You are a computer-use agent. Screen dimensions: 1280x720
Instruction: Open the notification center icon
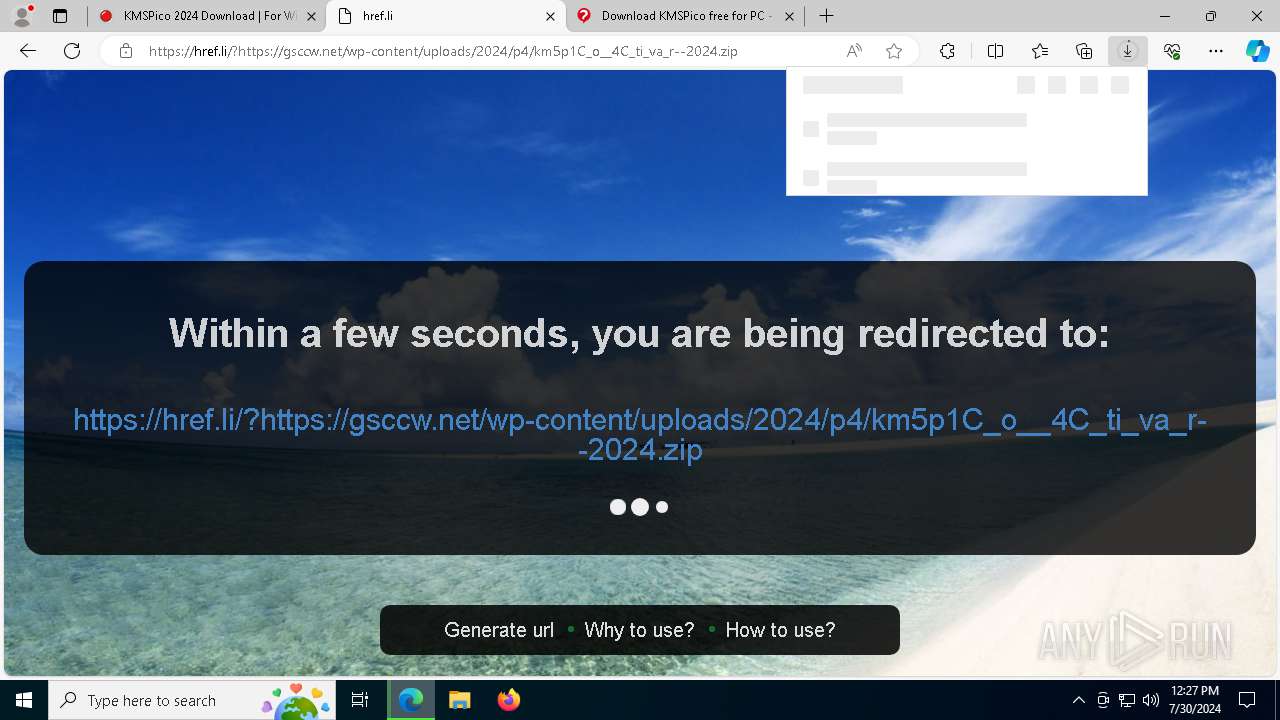tap(1247, 700)
